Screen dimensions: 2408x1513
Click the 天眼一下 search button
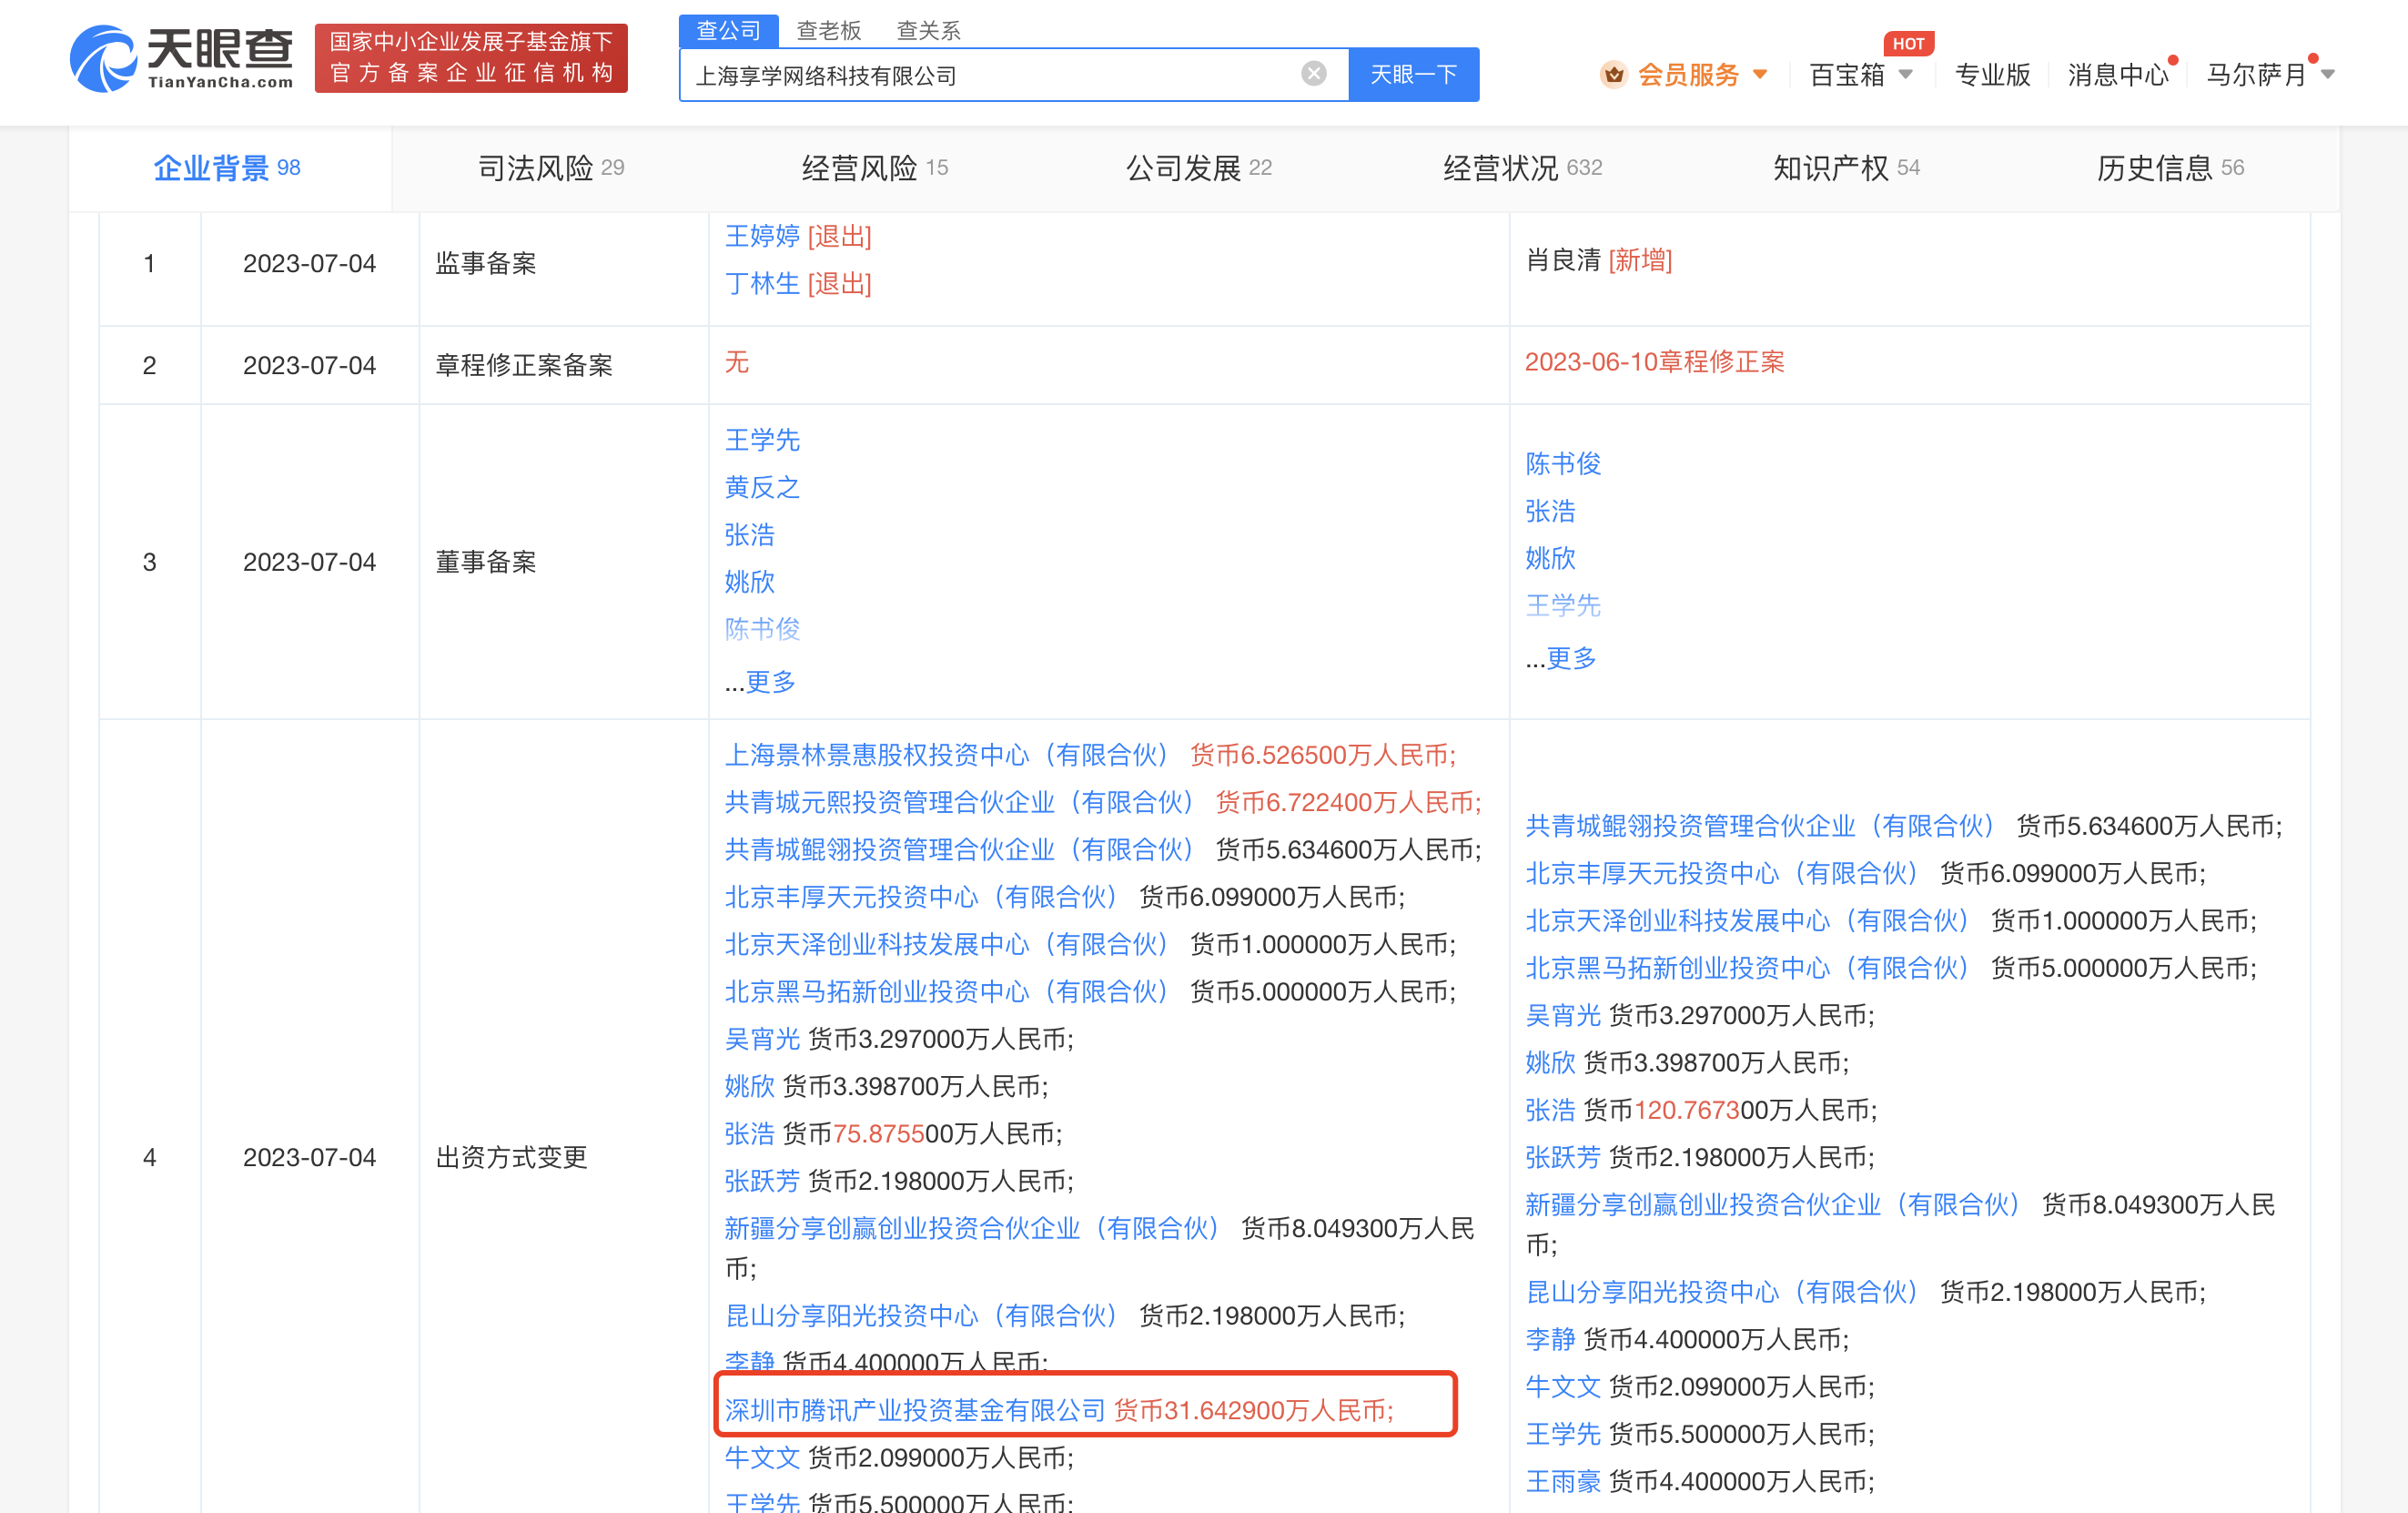[x=1413, y=74]
